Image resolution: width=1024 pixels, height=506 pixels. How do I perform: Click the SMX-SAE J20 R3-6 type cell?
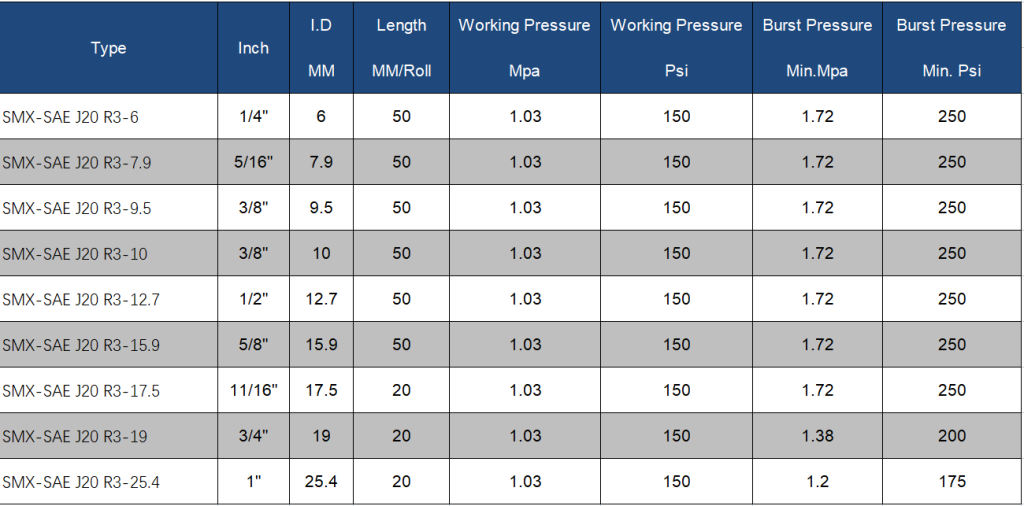(71, 117)
